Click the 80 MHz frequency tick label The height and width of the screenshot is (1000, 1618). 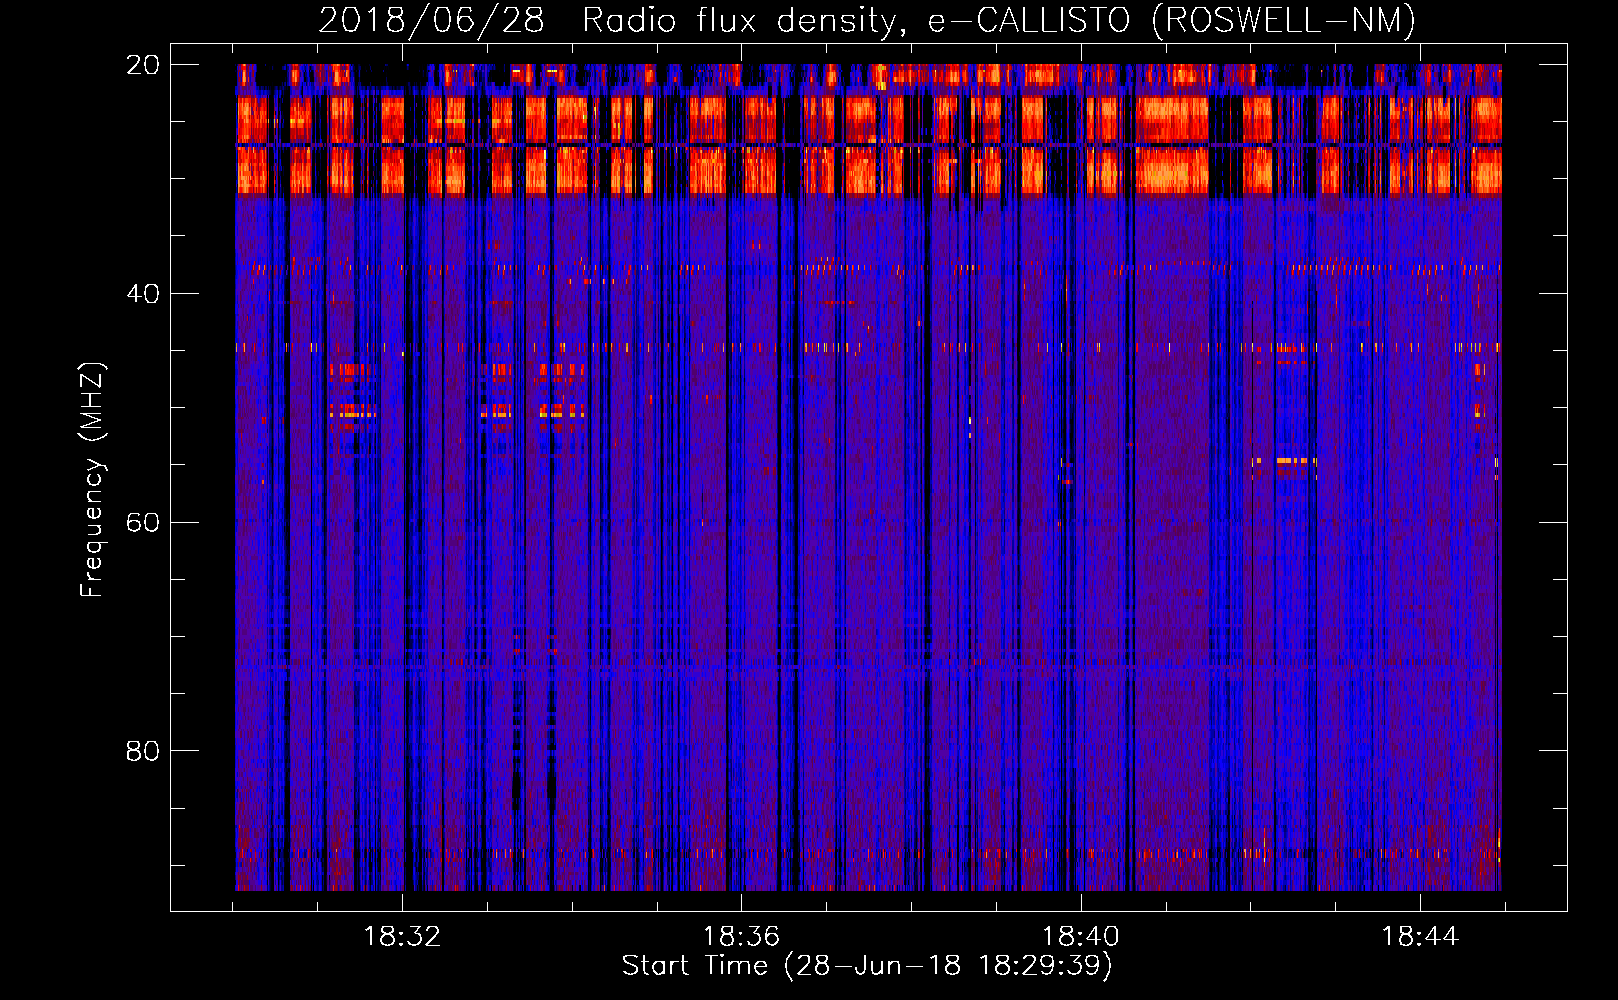[142, 751]
